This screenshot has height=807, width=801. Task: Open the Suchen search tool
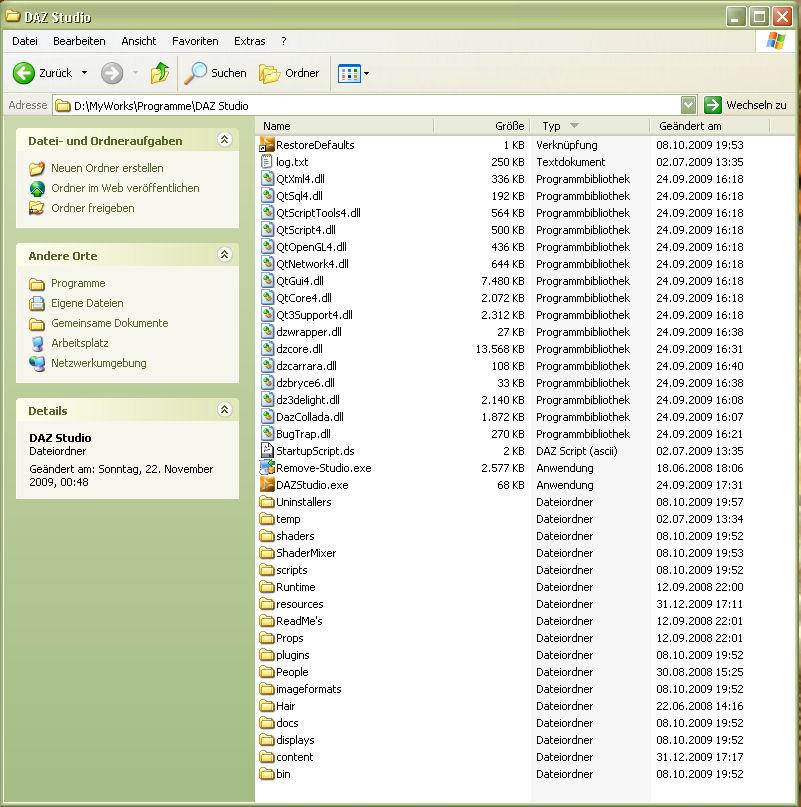[x=216, y=73]
